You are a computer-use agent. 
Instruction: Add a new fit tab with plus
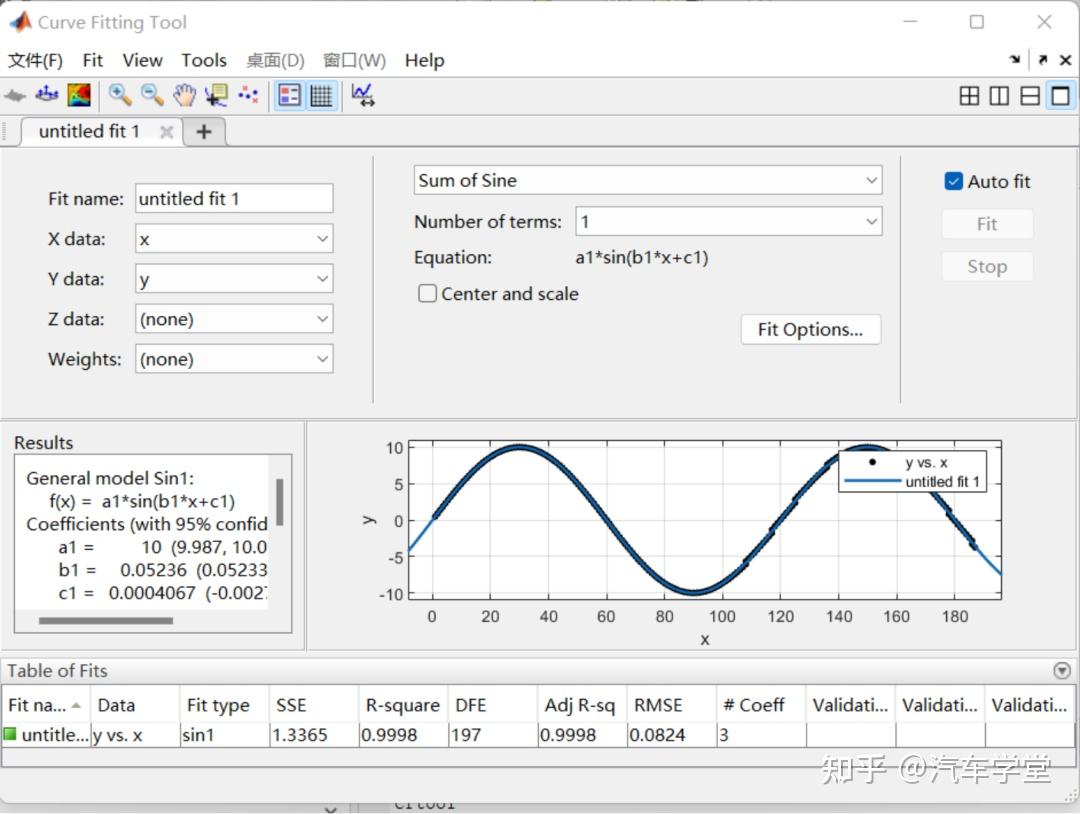[204, 132]
